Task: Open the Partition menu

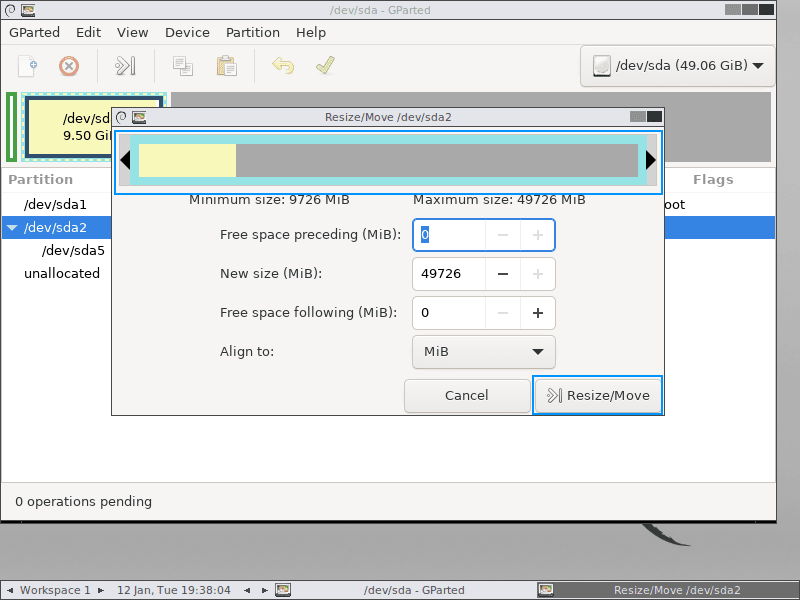Action: (253, 32)
